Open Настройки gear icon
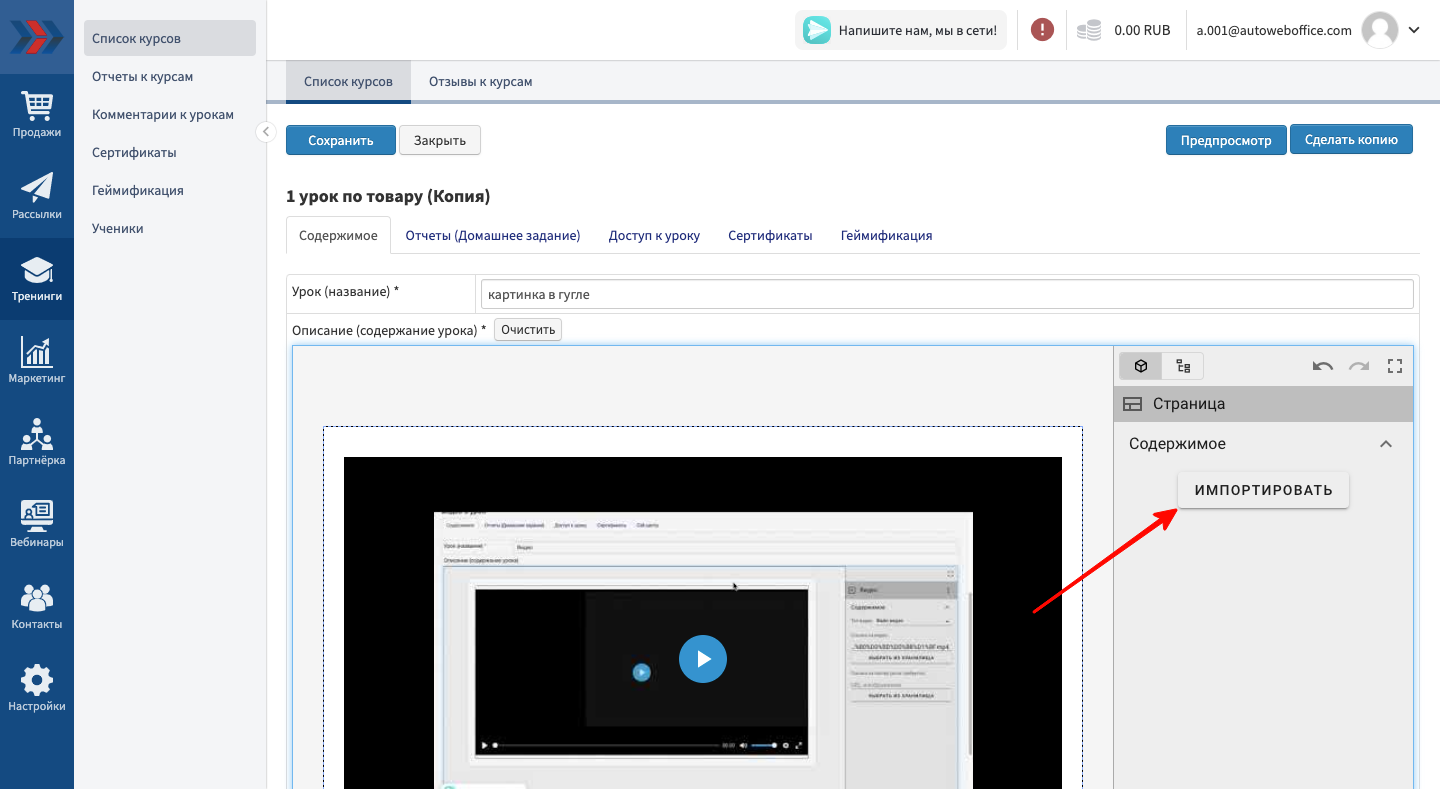Image resolution: width=1440 pixels, height=789 pixels. click(37, 688)
